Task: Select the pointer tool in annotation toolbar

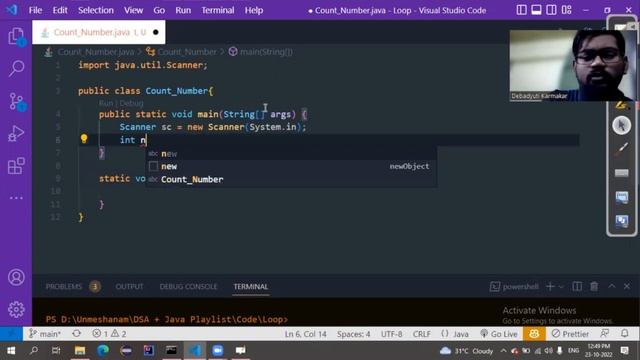Action: click(621, 125)
